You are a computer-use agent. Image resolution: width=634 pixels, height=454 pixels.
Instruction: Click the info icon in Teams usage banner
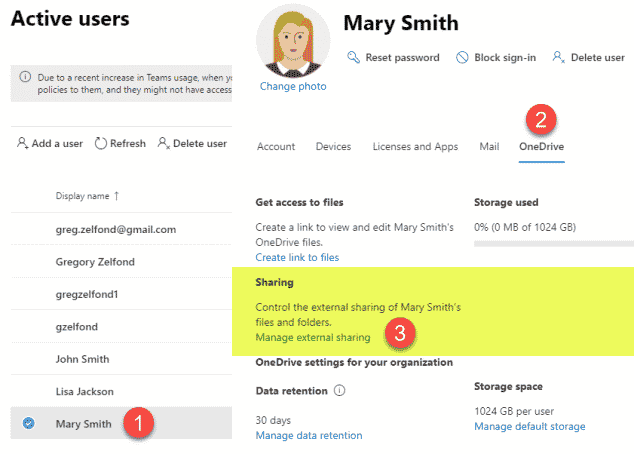(x=25, y=77)
